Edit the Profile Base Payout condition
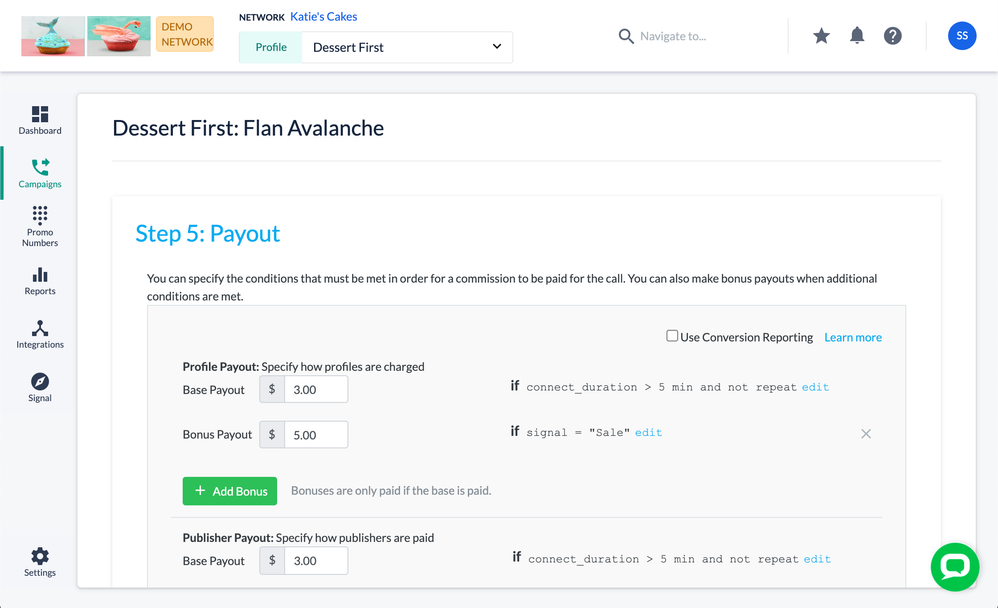Viewport: 998px width, 608px height. tap(815, 387)
